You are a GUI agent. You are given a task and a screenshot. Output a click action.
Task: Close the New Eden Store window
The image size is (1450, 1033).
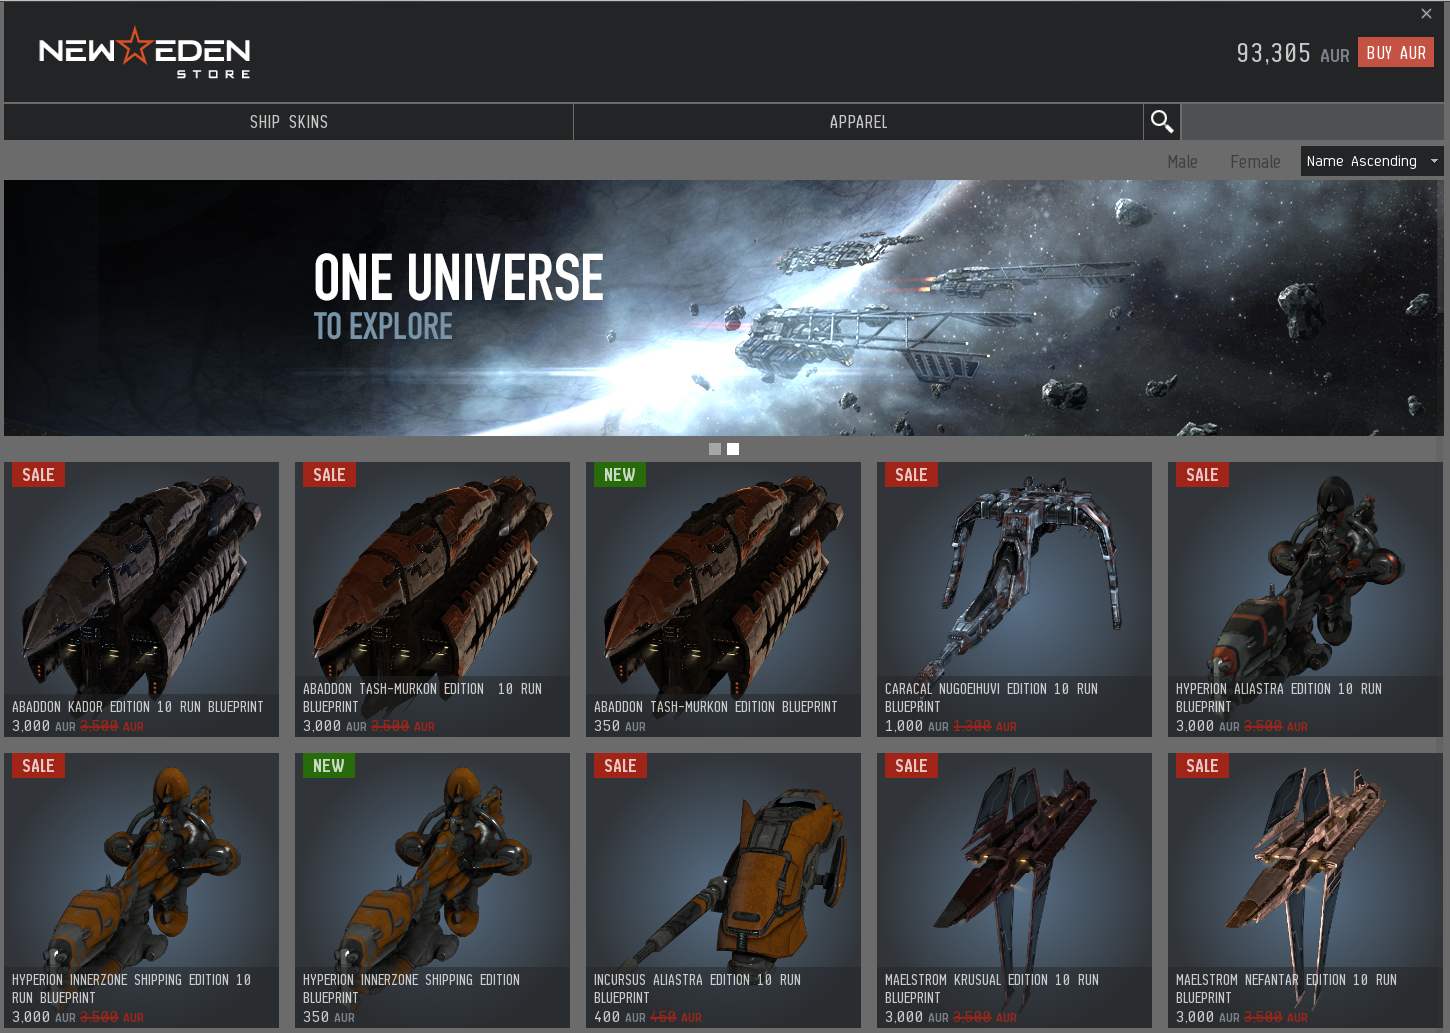tap(1426, 13)
